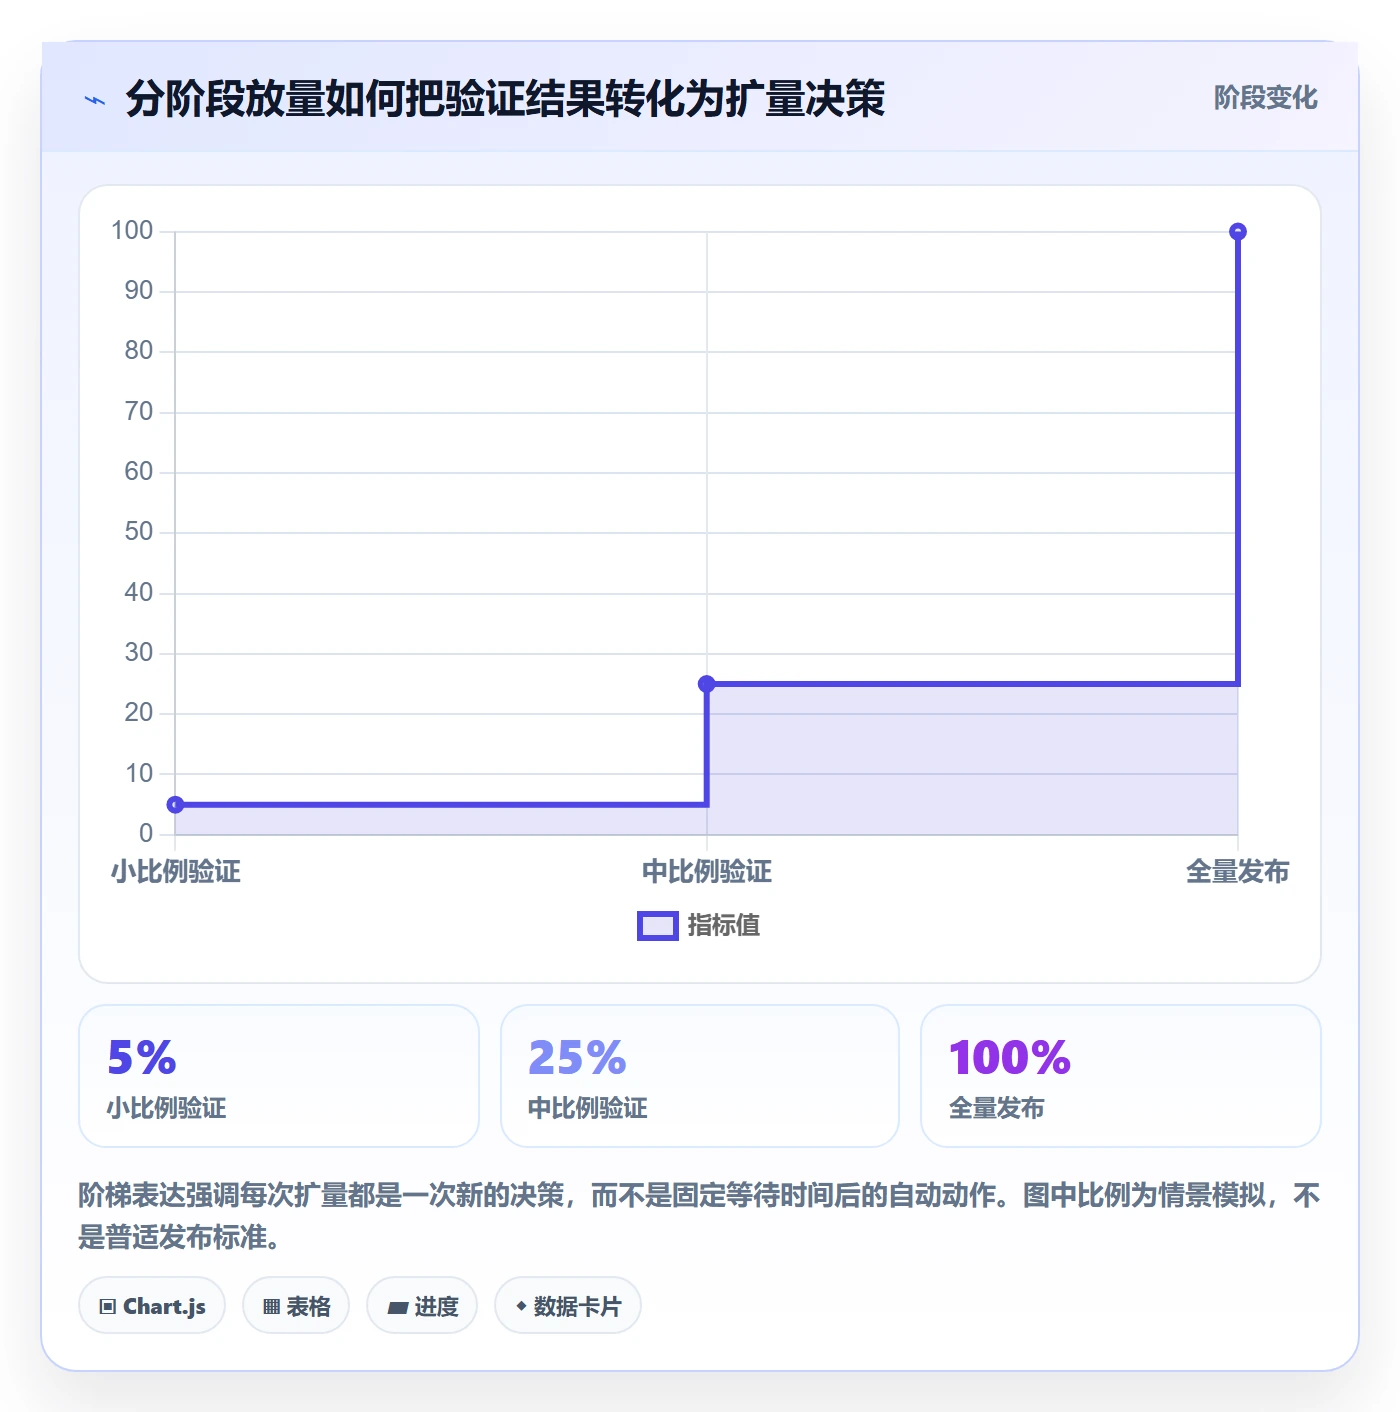Click the y-axis value 100
The image size is (1400, 1412).
(132, 231)
